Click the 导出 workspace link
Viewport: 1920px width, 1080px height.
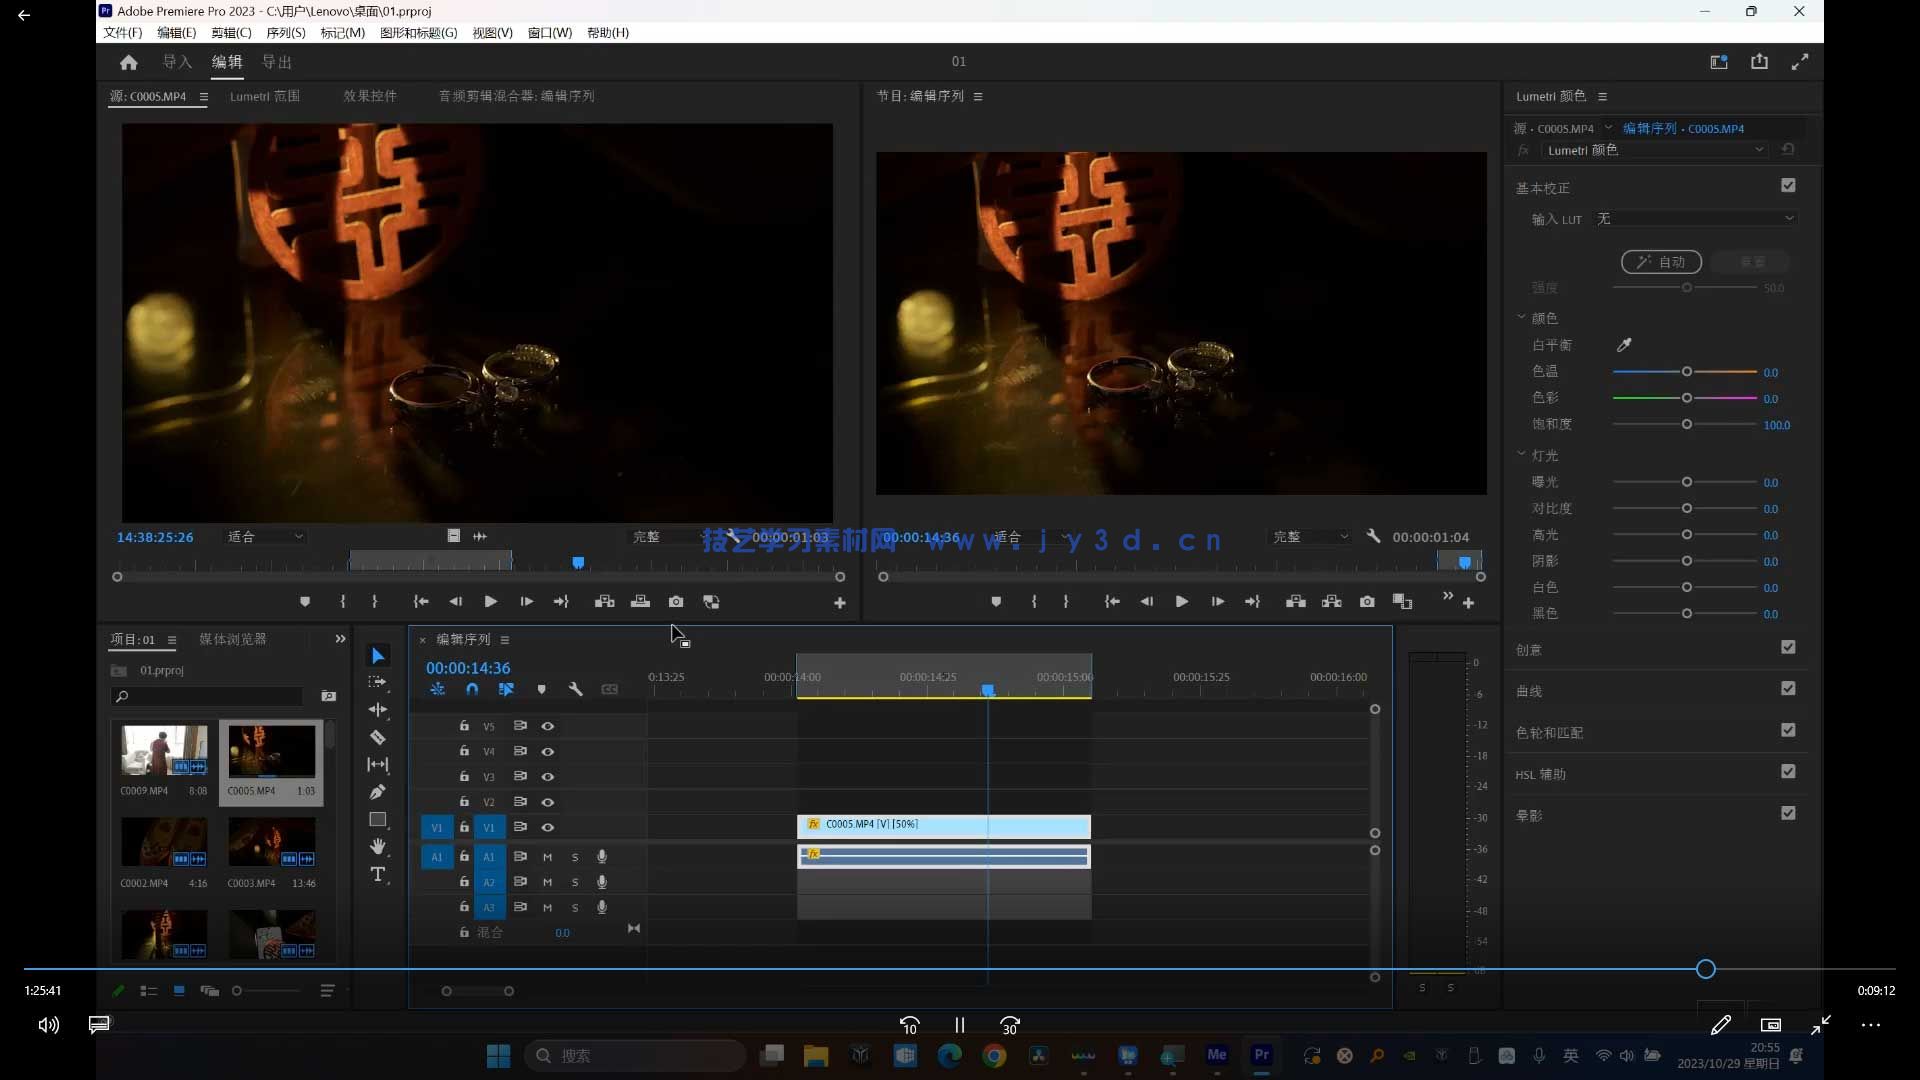coord(277,62)
